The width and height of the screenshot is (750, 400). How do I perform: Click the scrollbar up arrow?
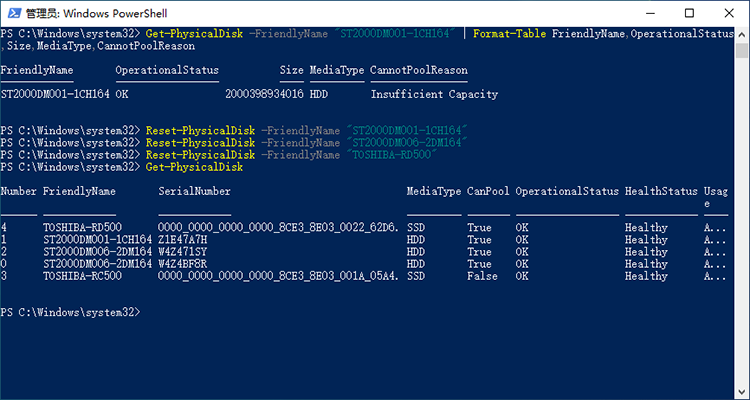pyautogui.click(x=742, y=35)
